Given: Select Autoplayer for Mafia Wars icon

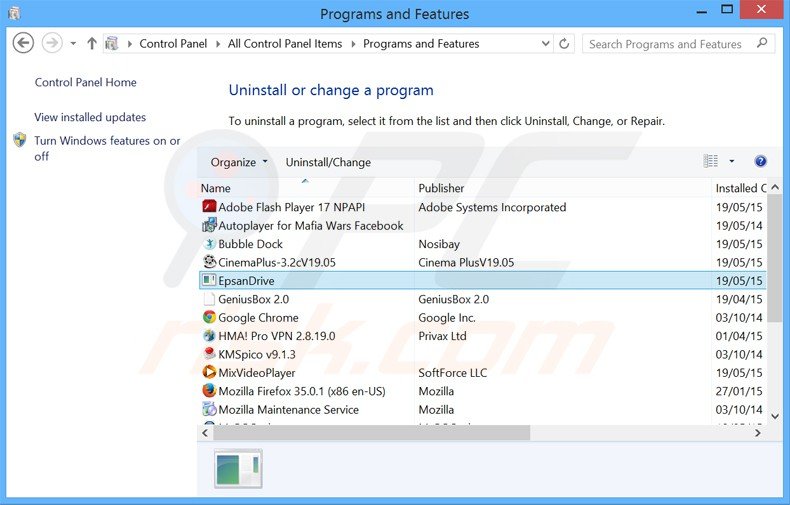Looking at the screenshot, I should 209,225.
